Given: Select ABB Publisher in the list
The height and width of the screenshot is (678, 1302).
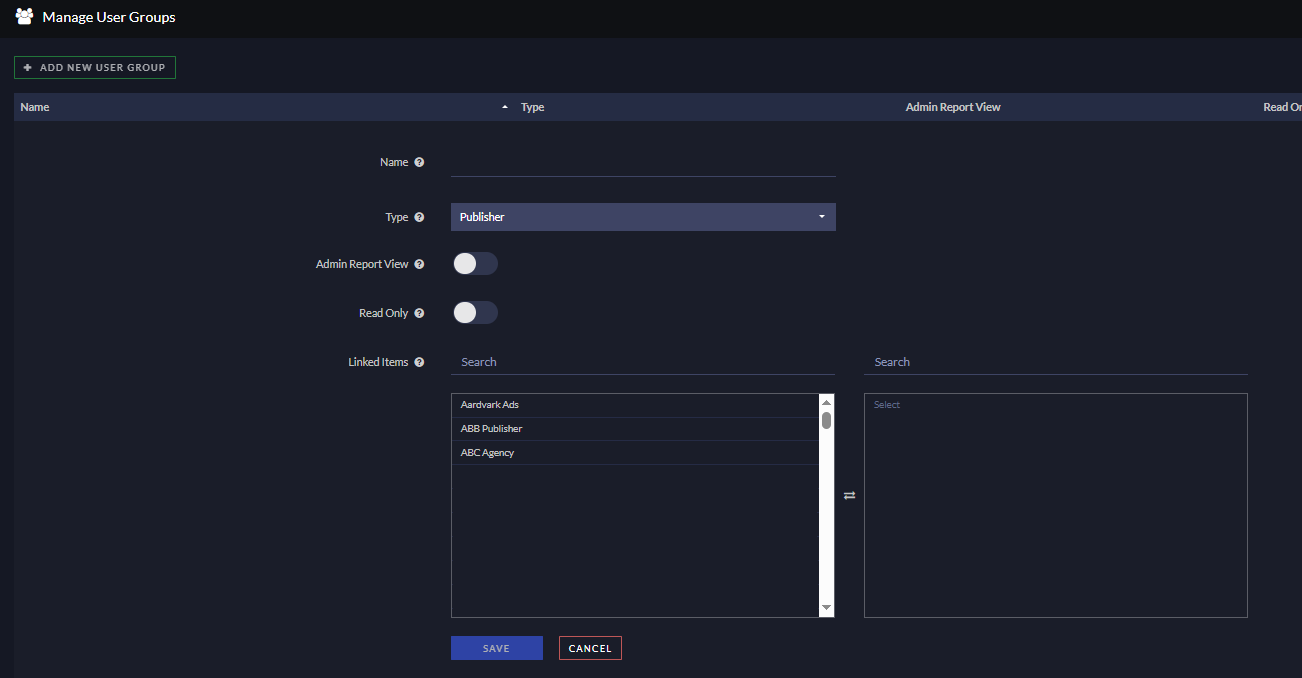Looking at the screenshot, I should 635,429.
